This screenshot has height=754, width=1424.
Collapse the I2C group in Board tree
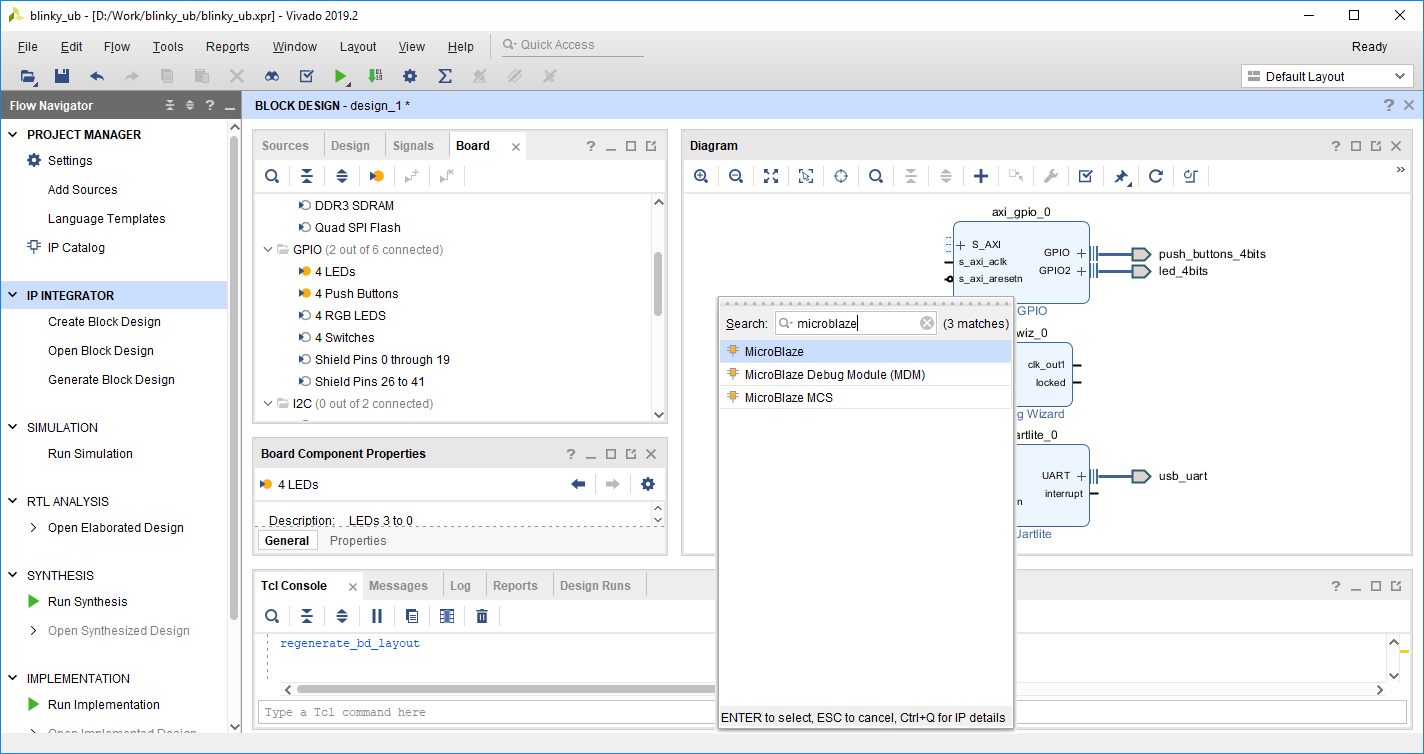[x=268, y=404]
